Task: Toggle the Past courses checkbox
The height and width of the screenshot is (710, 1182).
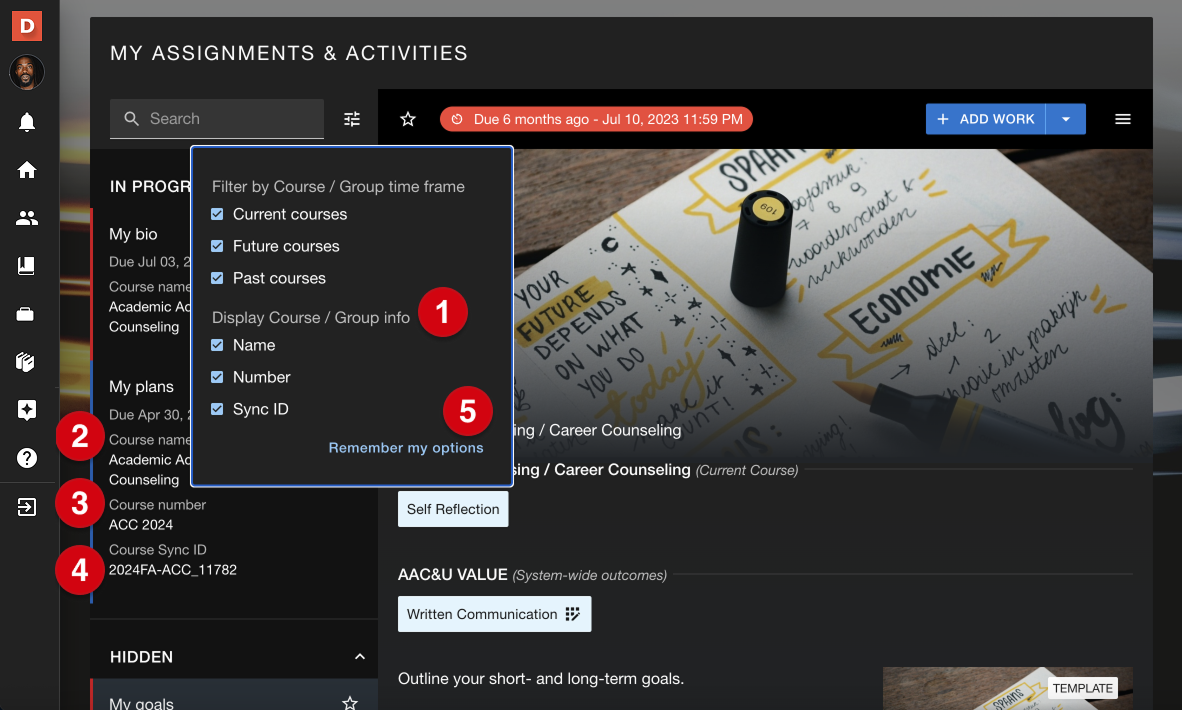Action: (x=217, y=278)
